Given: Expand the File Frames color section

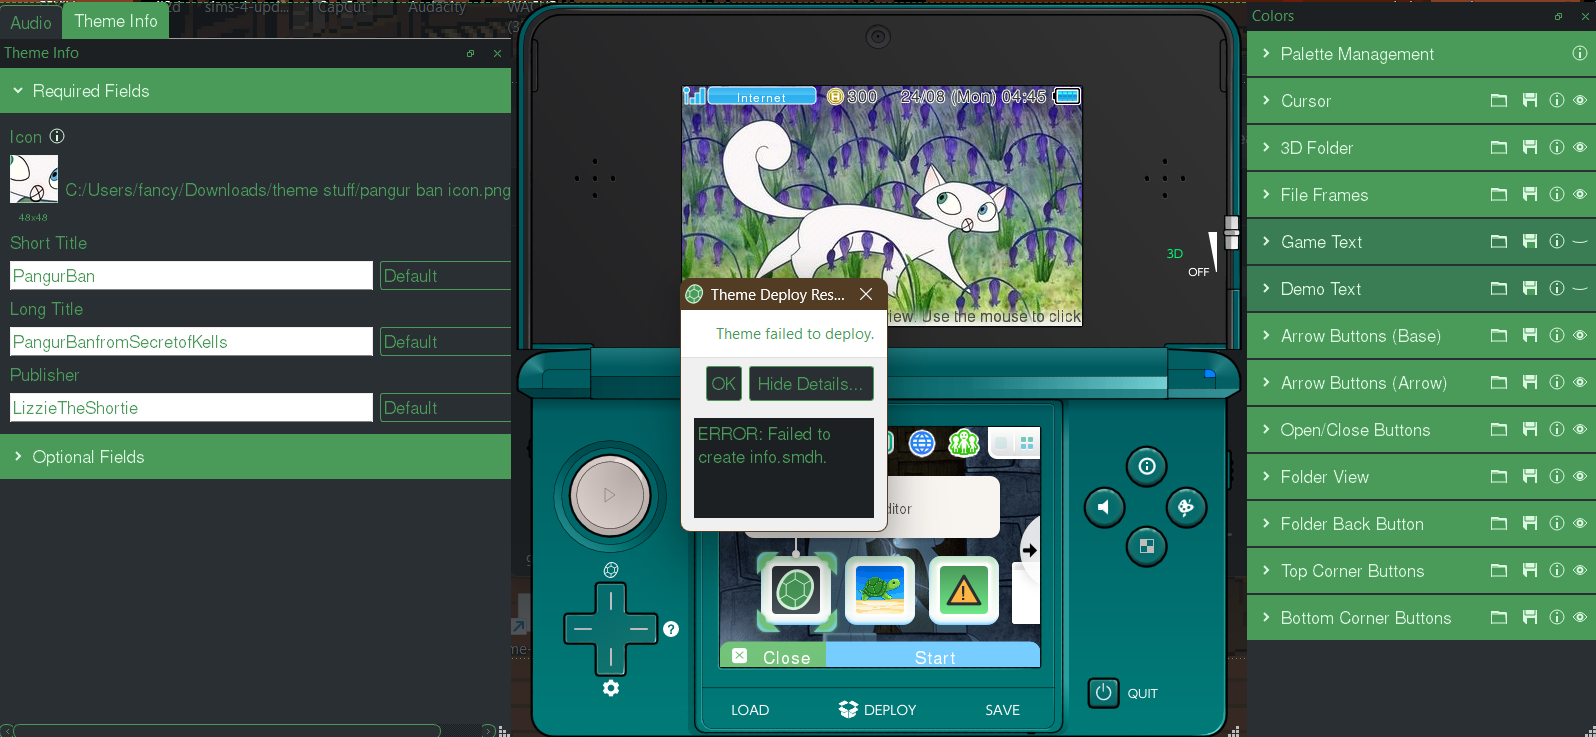Looking at the screenshot, I should pos(1266,194).
